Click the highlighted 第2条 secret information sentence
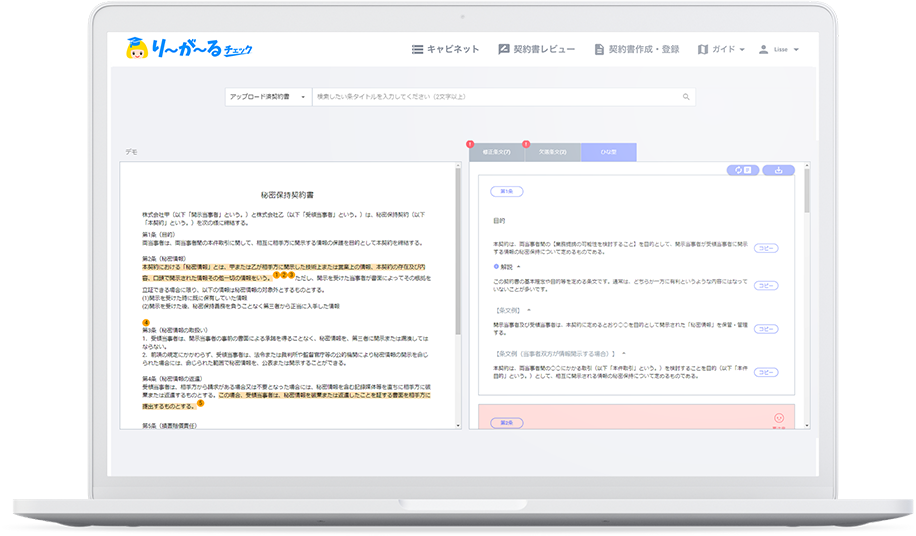Viewport: 916px width, 536px height. point(283,272)
